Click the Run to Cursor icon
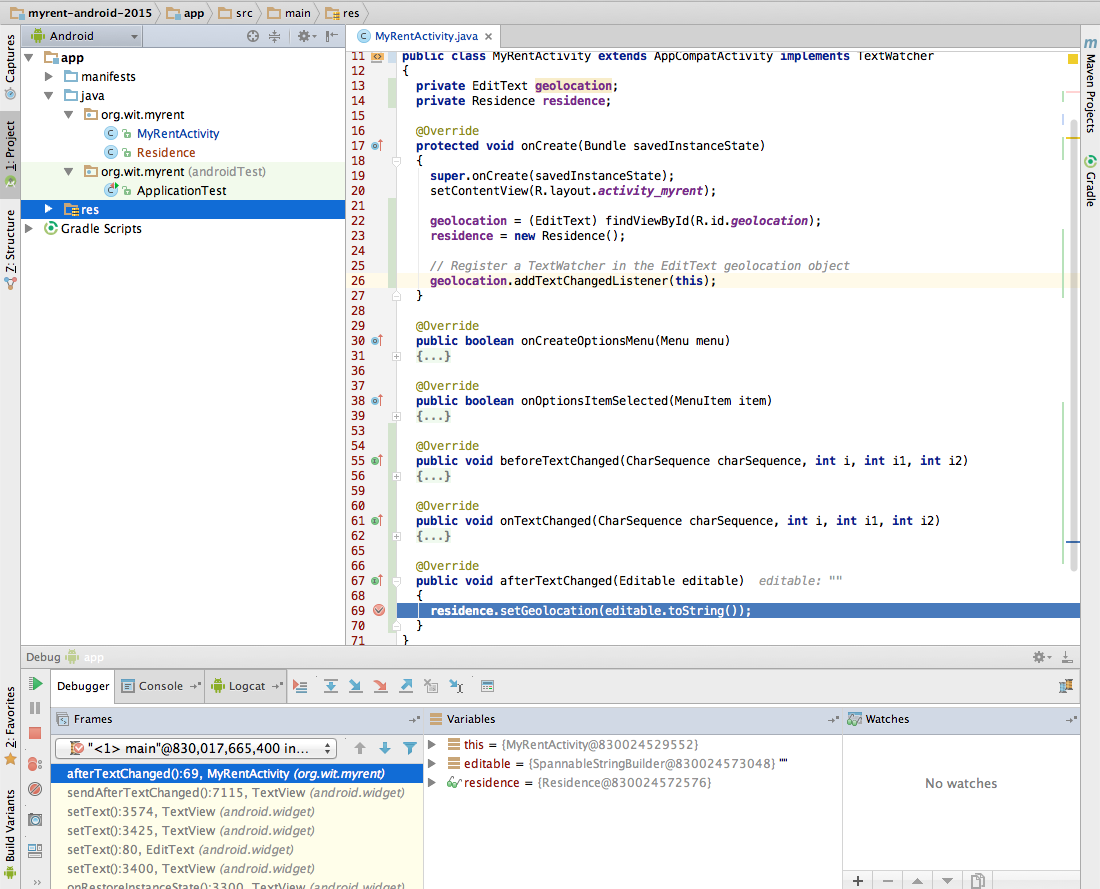The height and width of the screenshot is (889, 1100). (457, 686)
